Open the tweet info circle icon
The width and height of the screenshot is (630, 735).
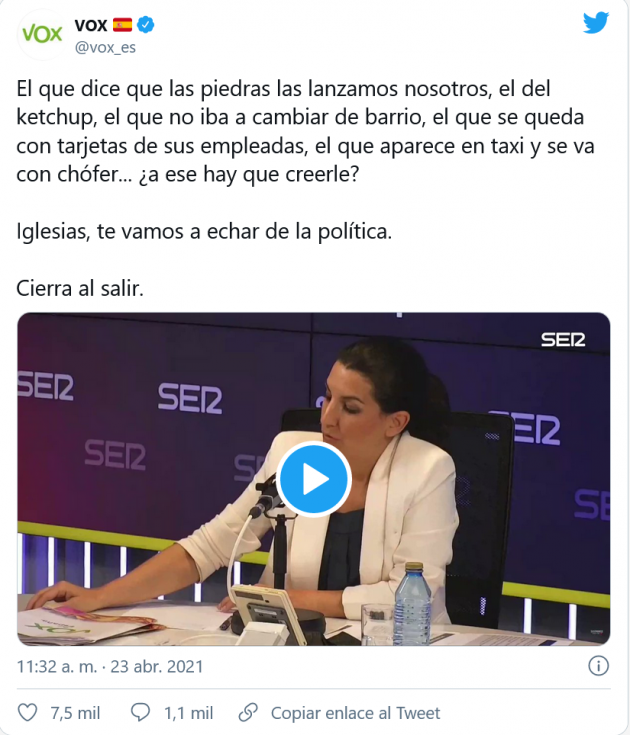coord(598,666)
